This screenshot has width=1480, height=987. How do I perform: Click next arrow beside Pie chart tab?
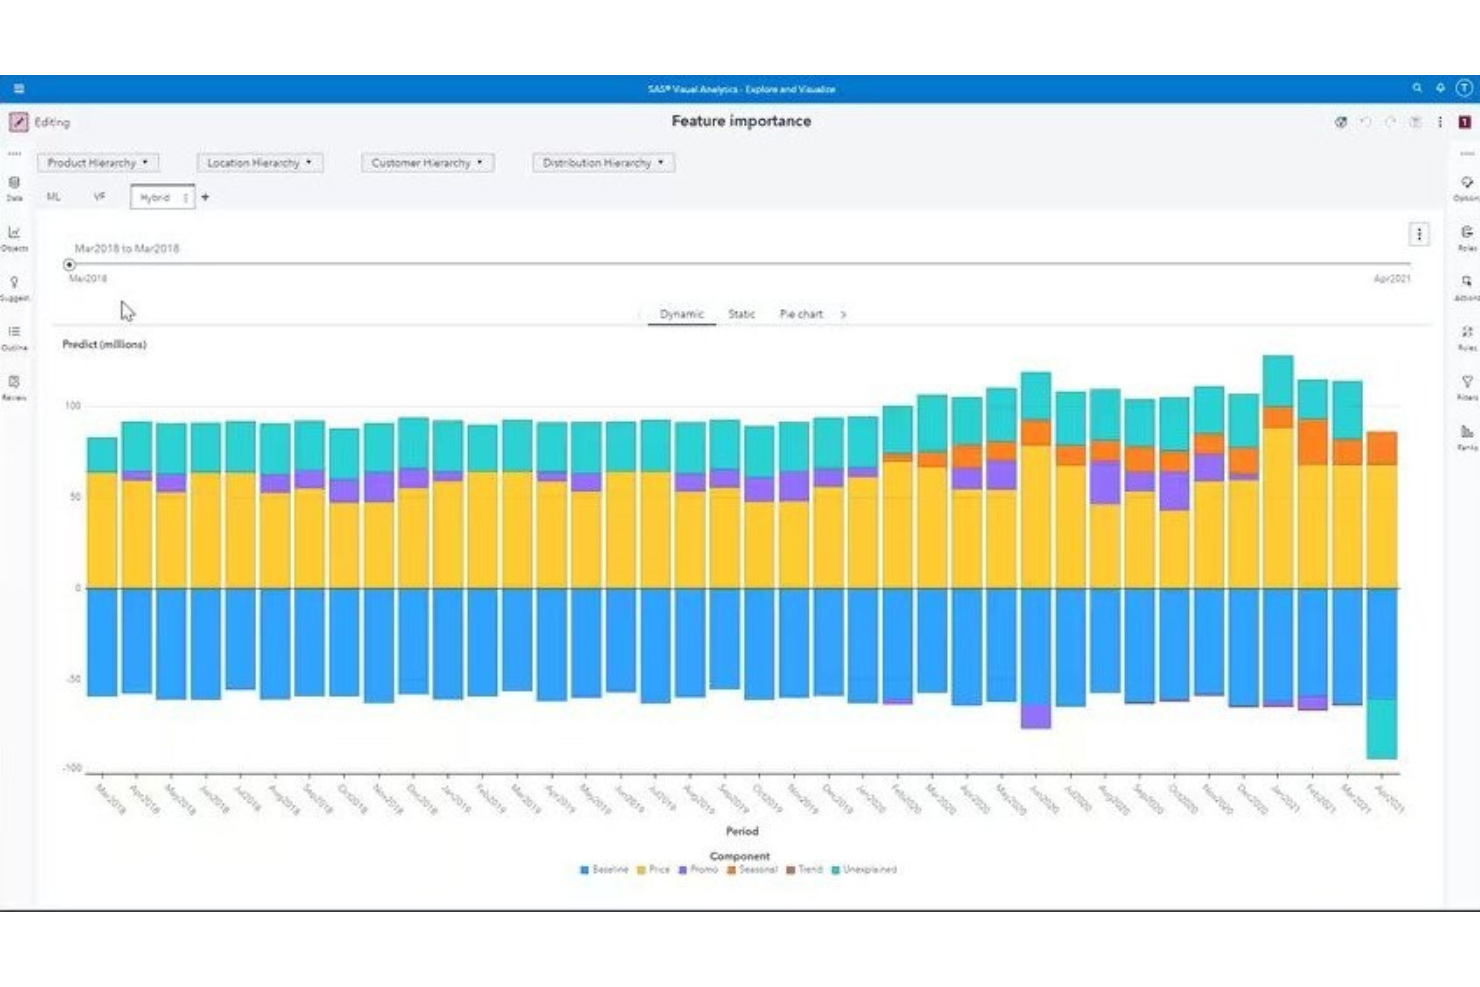[x=843, y=314]
